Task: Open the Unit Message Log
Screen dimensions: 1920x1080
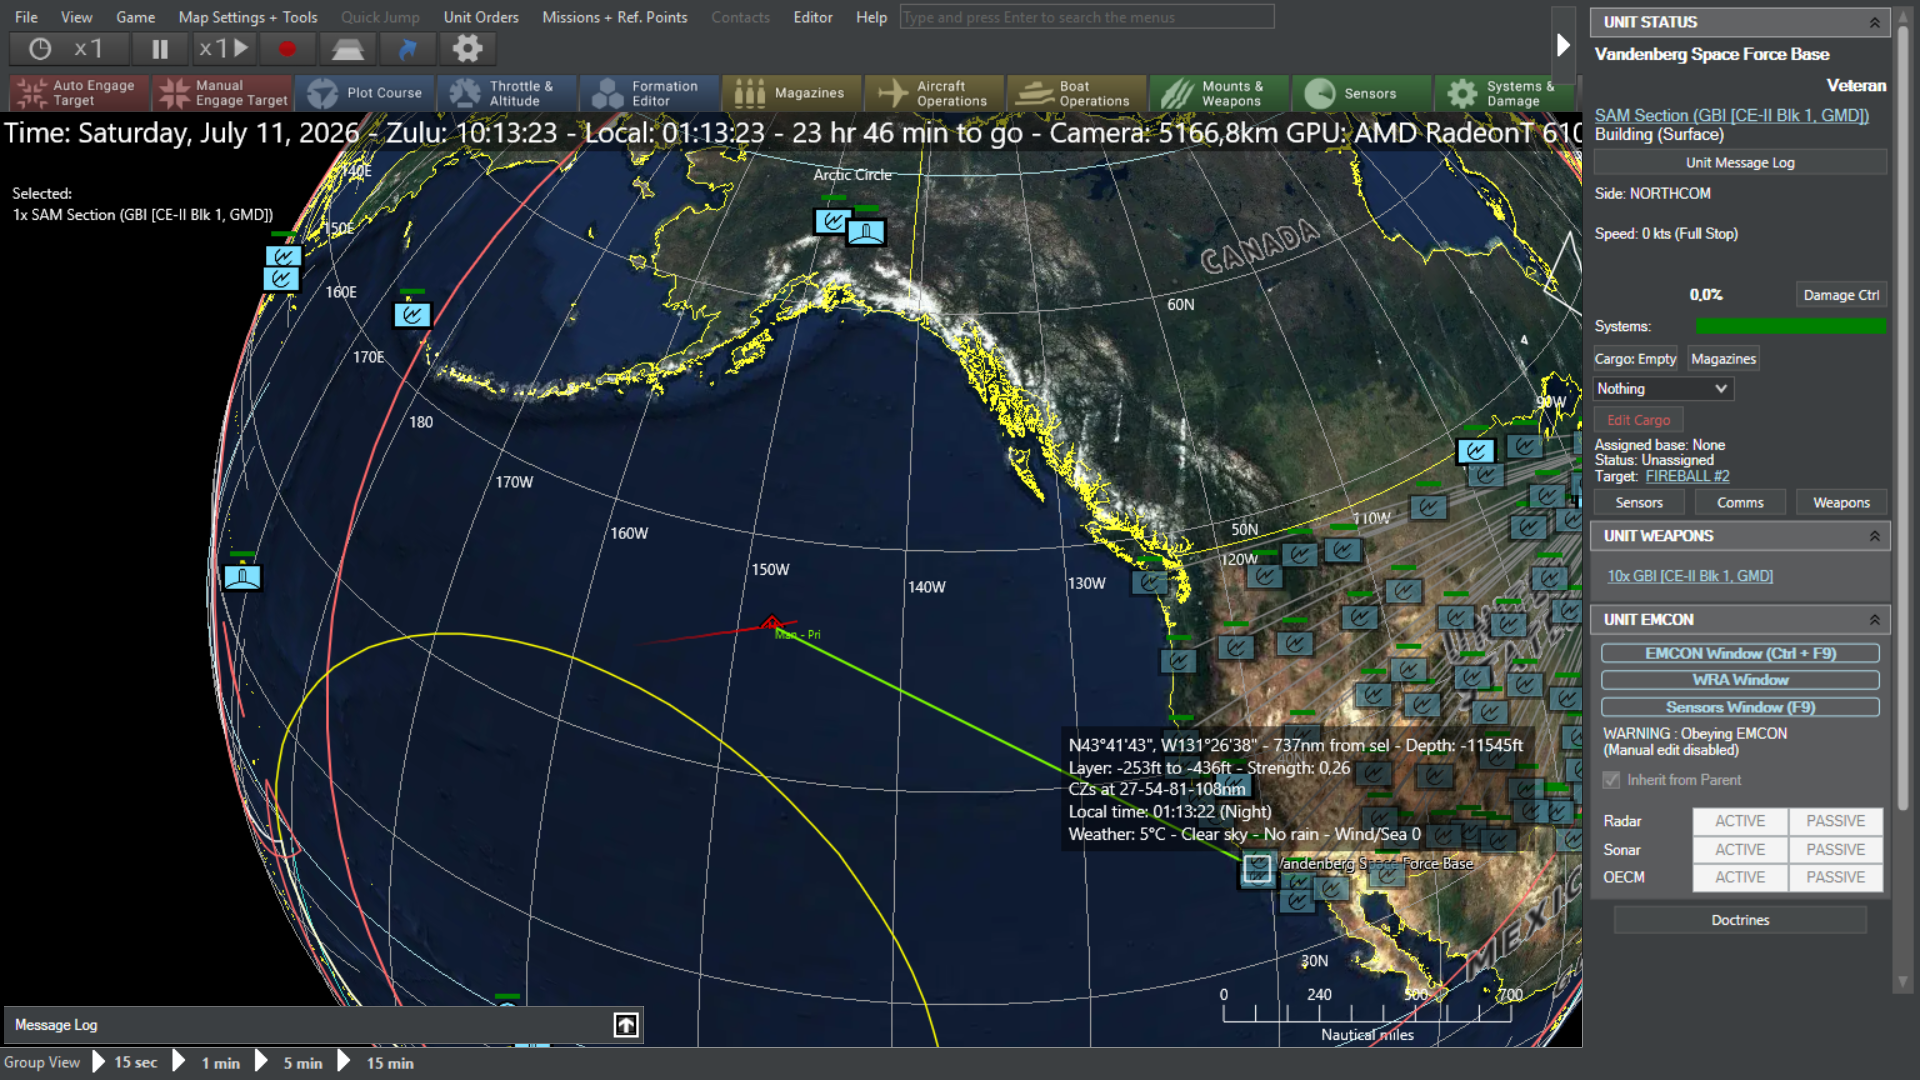Action: click(x=1740, y=163)
